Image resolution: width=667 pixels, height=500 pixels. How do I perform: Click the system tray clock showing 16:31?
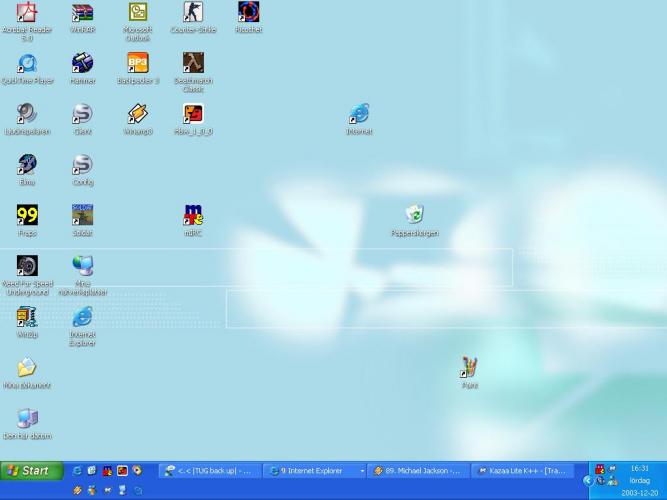click(x=639, y=468)
